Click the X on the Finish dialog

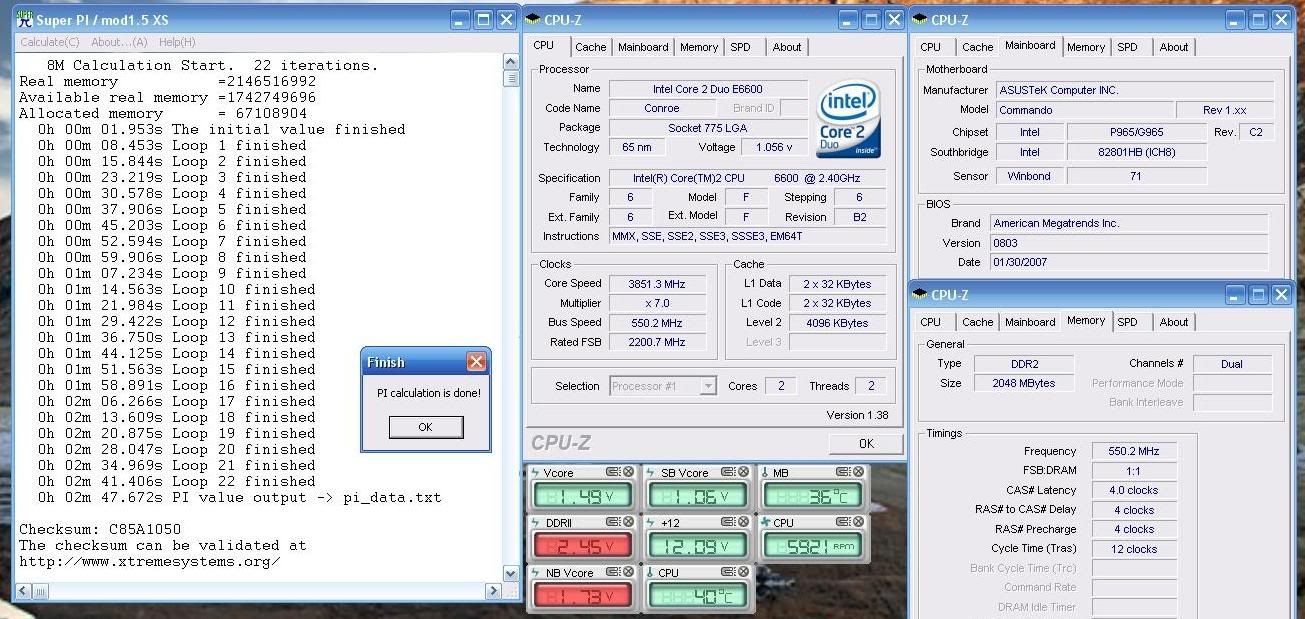[x=476, y=362]
